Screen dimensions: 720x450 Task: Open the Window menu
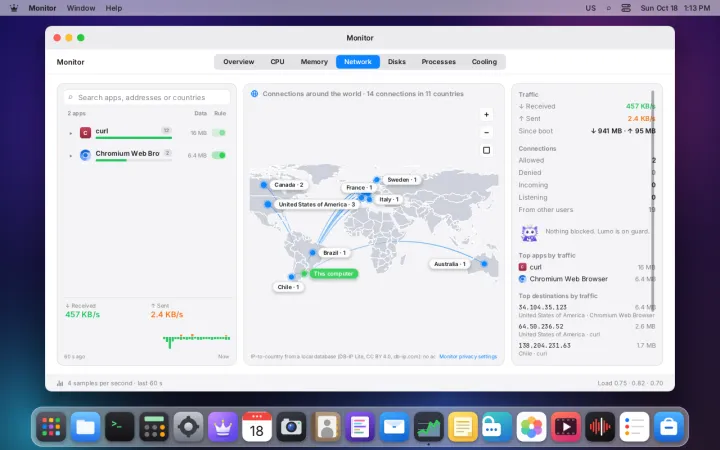click(x=81, y=8)
